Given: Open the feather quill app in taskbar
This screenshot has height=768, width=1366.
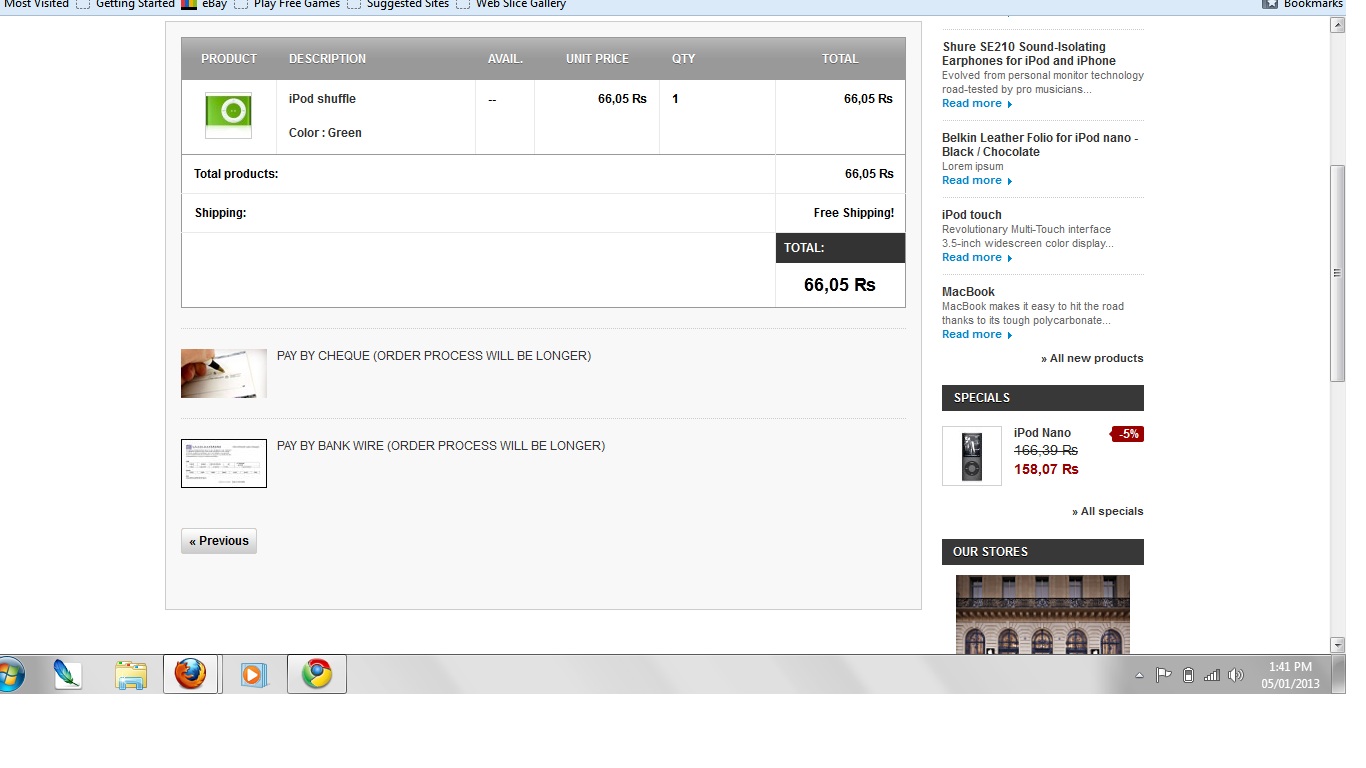Looking at the screenshot, I should point(67,674).
